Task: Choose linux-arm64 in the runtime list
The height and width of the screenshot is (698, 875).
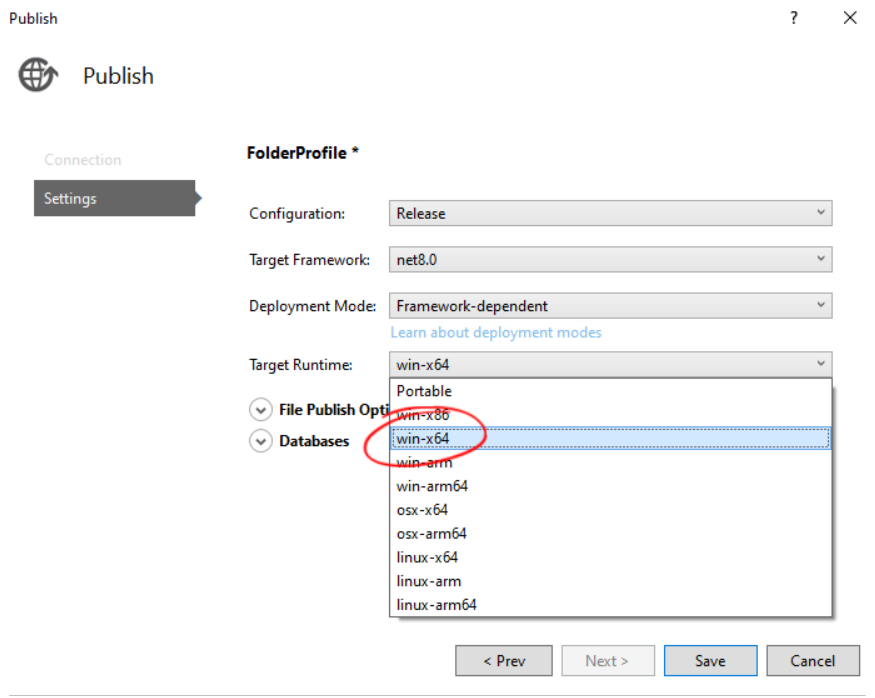Action: [x=610, y=605]
